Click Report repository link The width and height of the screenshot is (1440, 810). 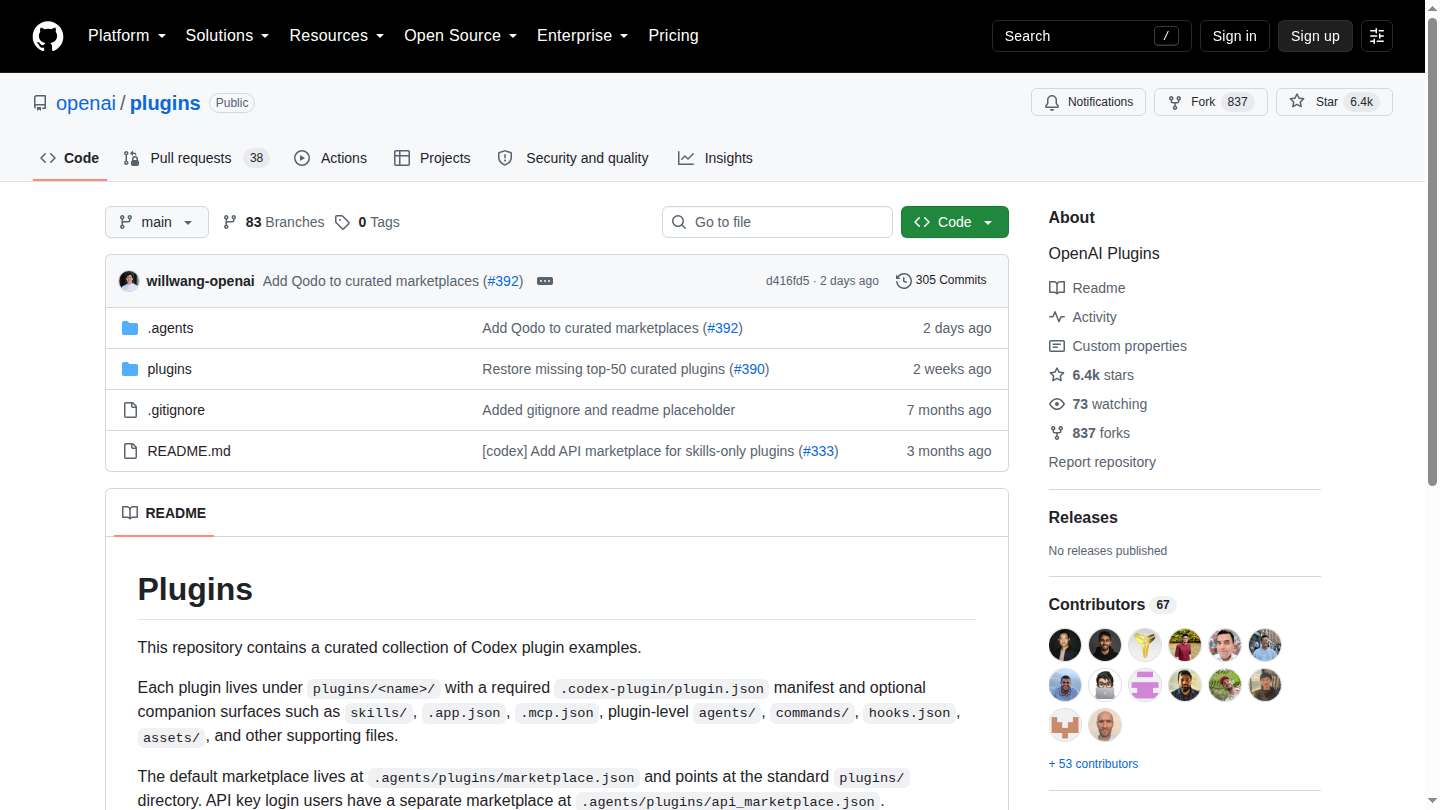click(x=1102, y=462)
